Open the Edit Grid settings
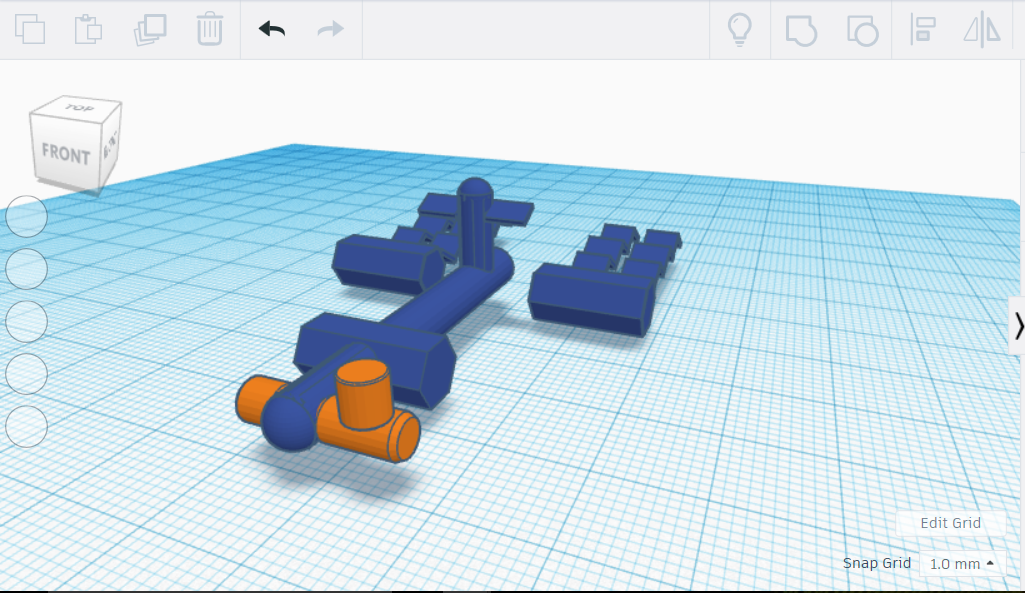The height and width of the screenshot is (593, 1025). point(950,523)
